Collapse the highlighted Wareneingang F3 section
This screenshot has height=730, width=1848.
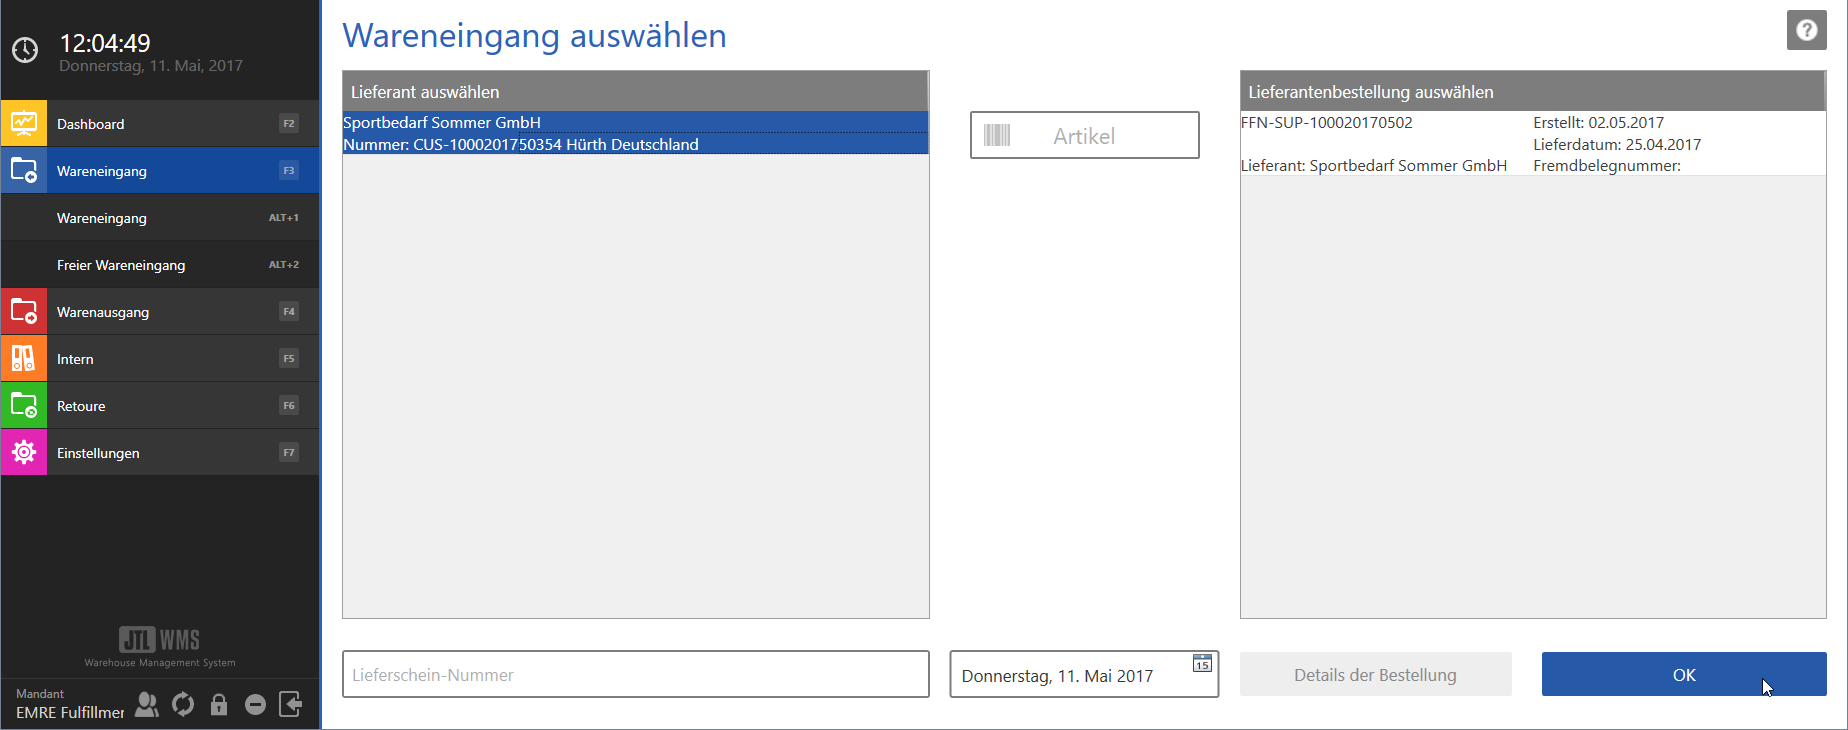point(160,171)
